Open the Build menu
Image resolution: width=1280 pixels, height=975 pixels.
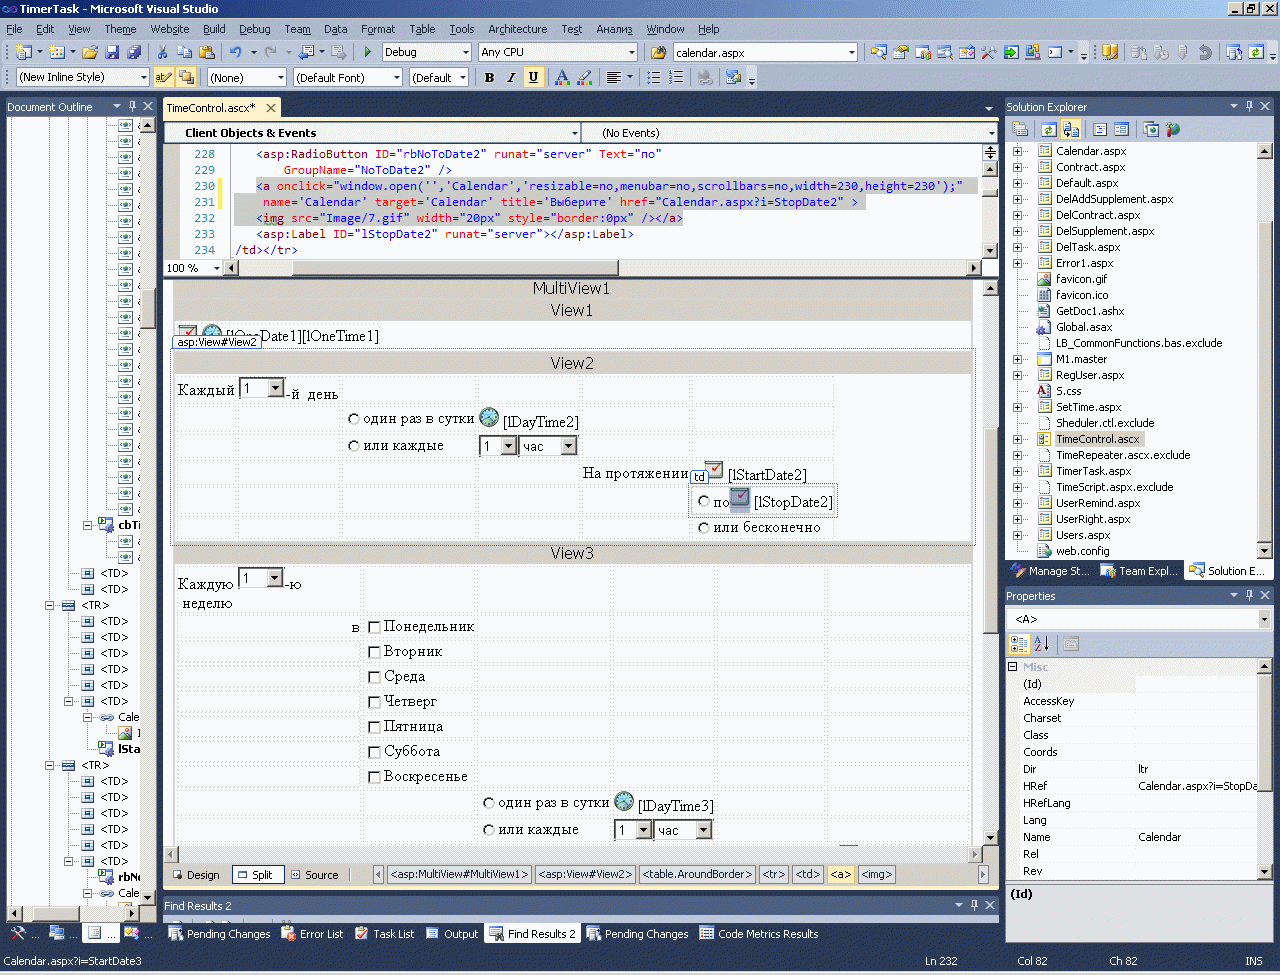tap(214, 29)
